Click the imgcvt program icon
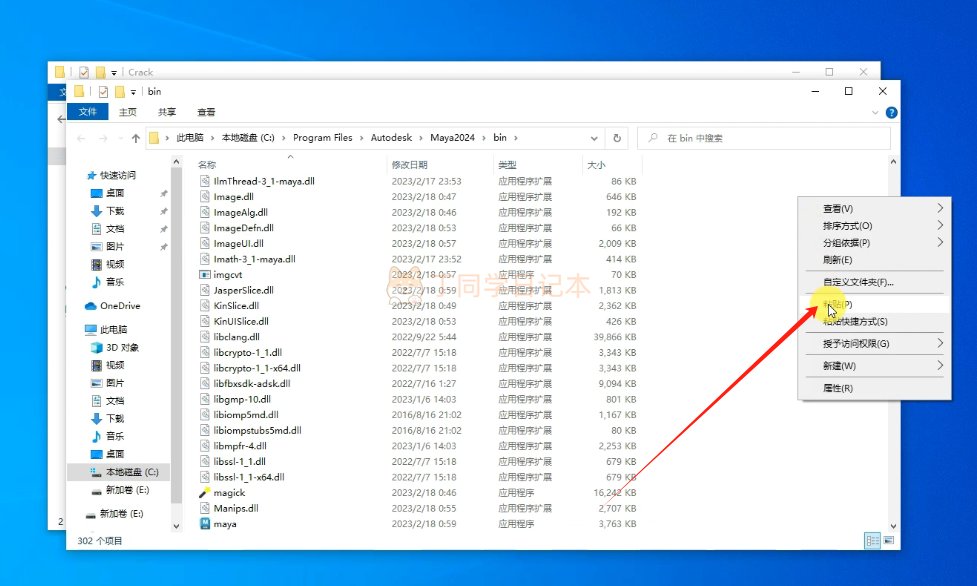The width and height of the screenshot is (977, 586). click(x=205, y=274)
